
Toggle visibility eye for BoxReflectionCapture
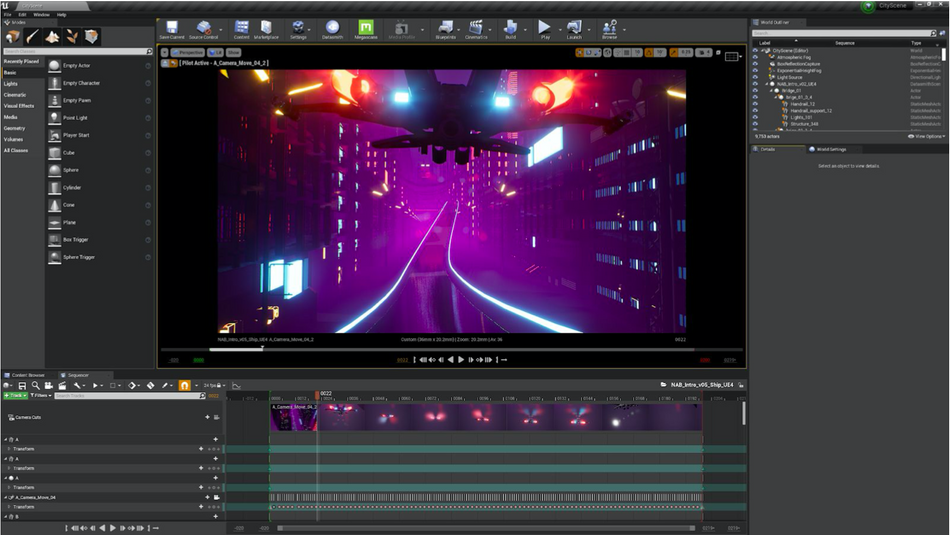756,64
